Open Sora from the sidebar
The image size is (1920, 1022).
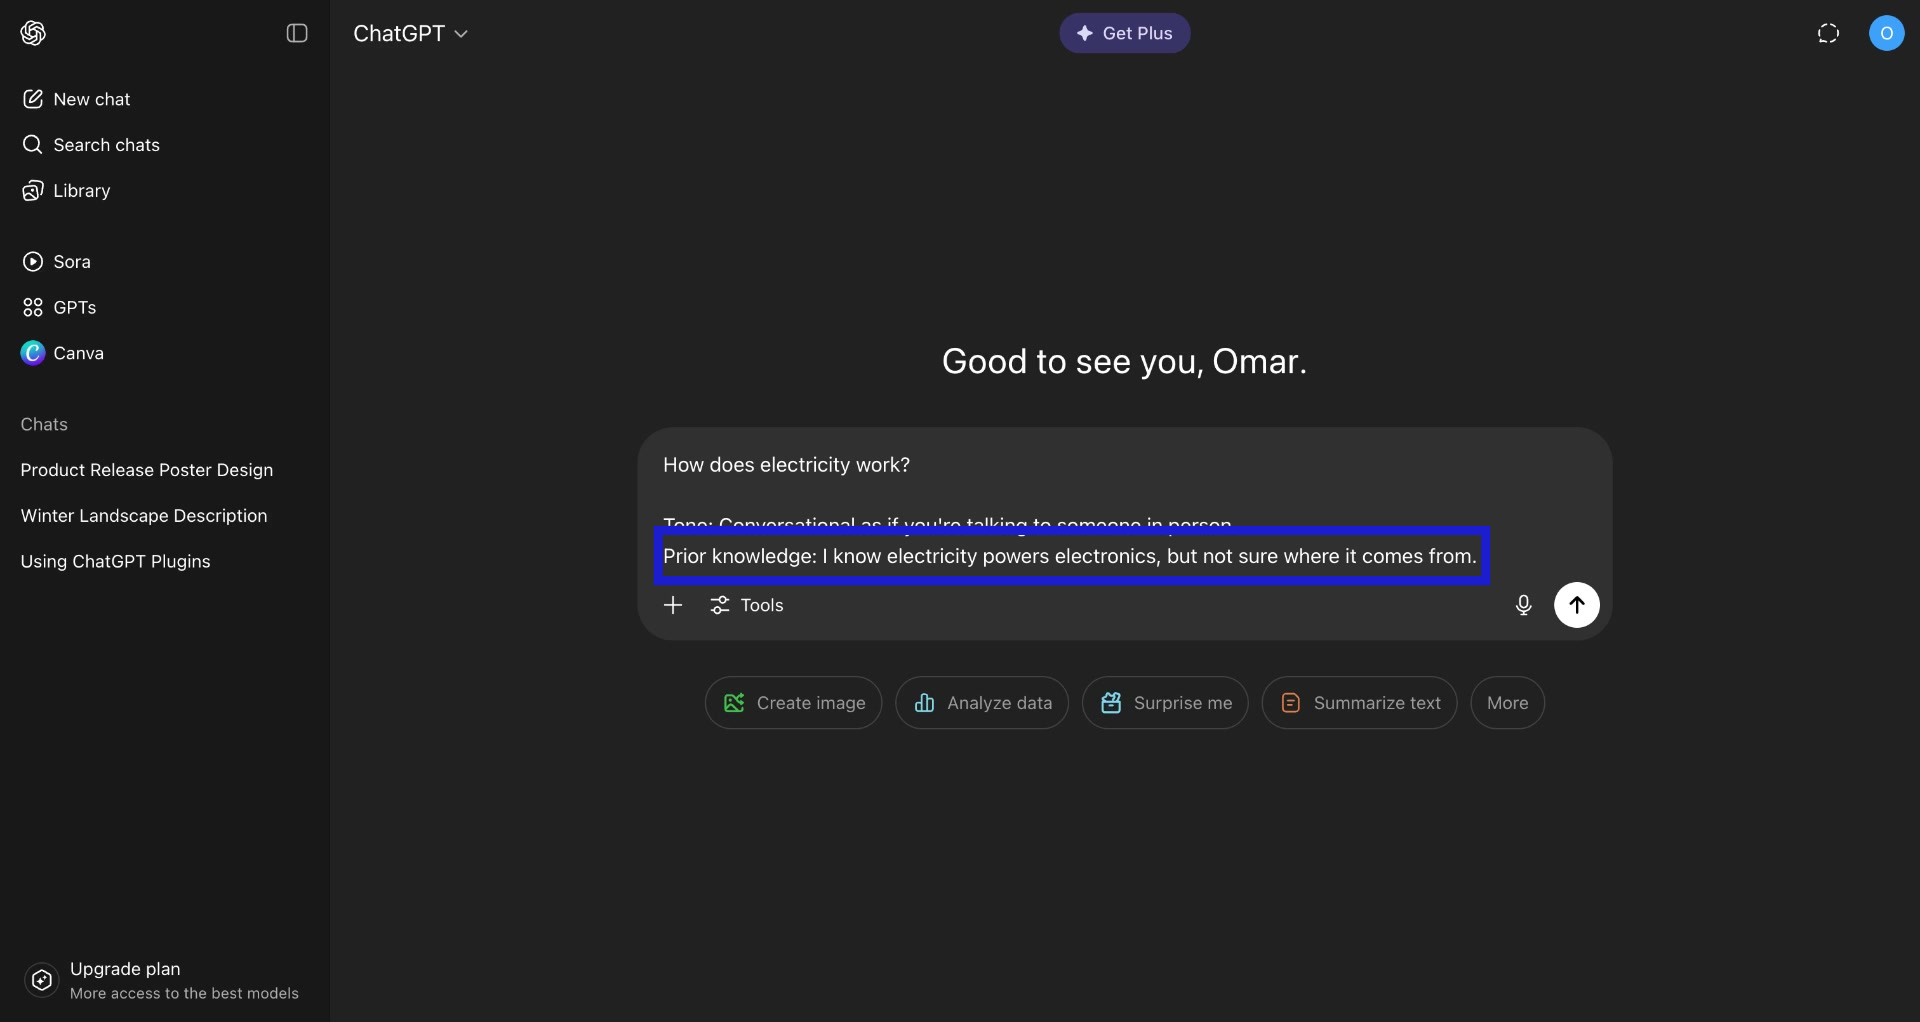tap(71, 262)
